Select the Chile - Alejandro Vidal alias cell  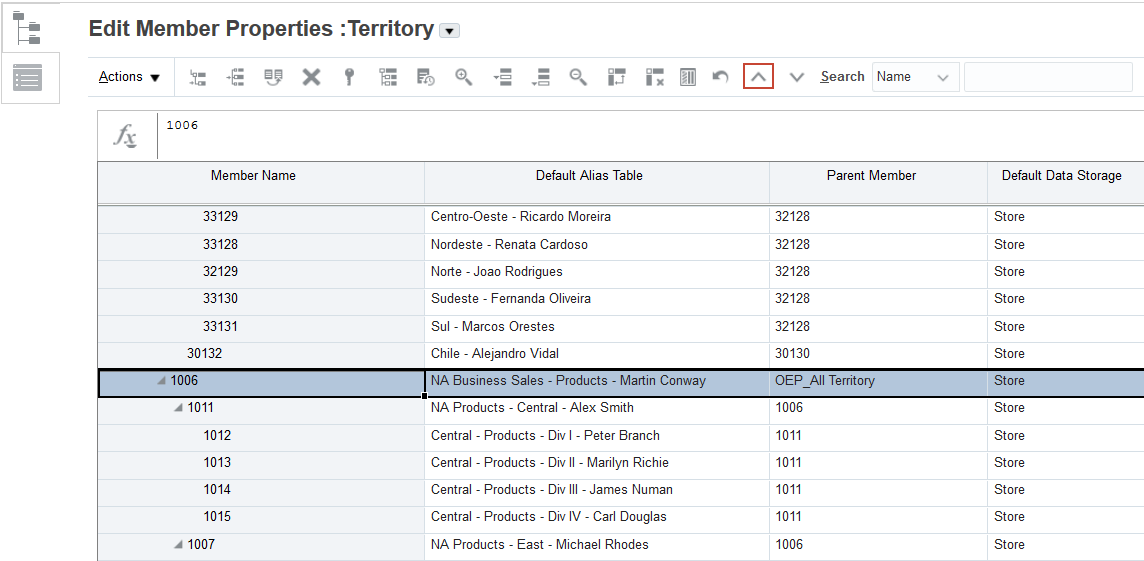[x=596, y=354]
